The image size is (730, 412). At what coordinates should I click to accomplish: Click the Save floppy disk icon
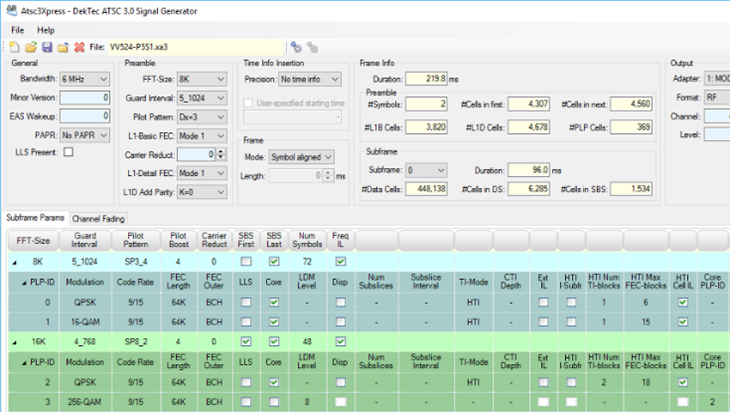(x=47, y=47)
